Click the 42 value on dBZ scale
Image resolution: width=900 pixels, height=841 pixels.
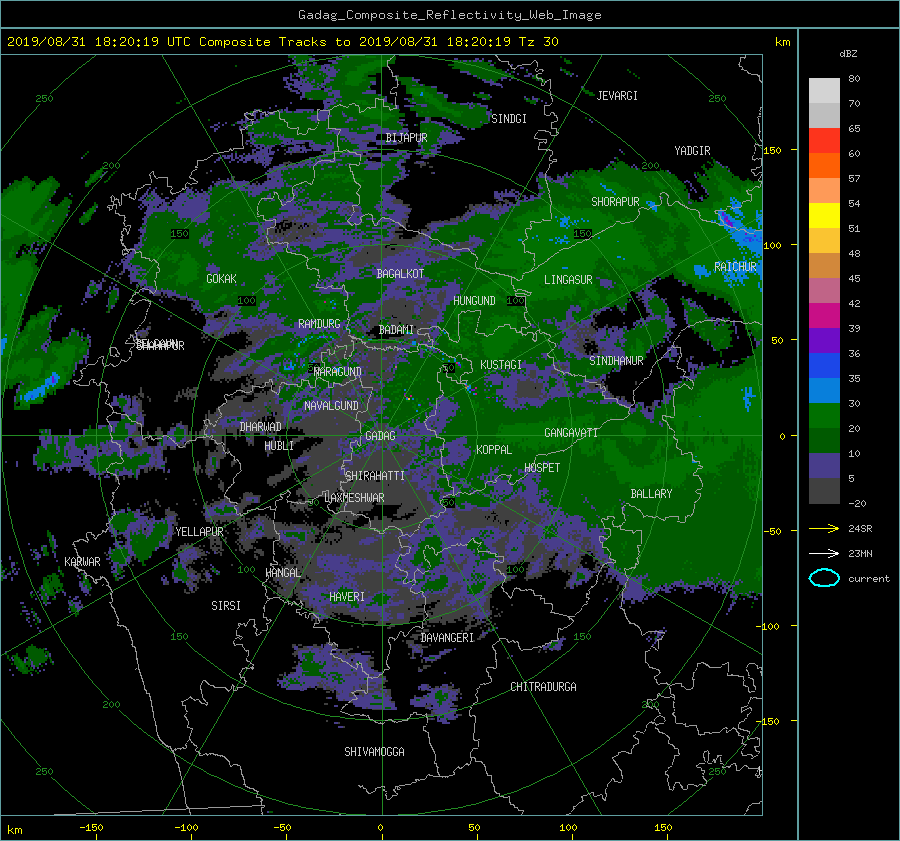pyautogui.click(x=854, y=304)
